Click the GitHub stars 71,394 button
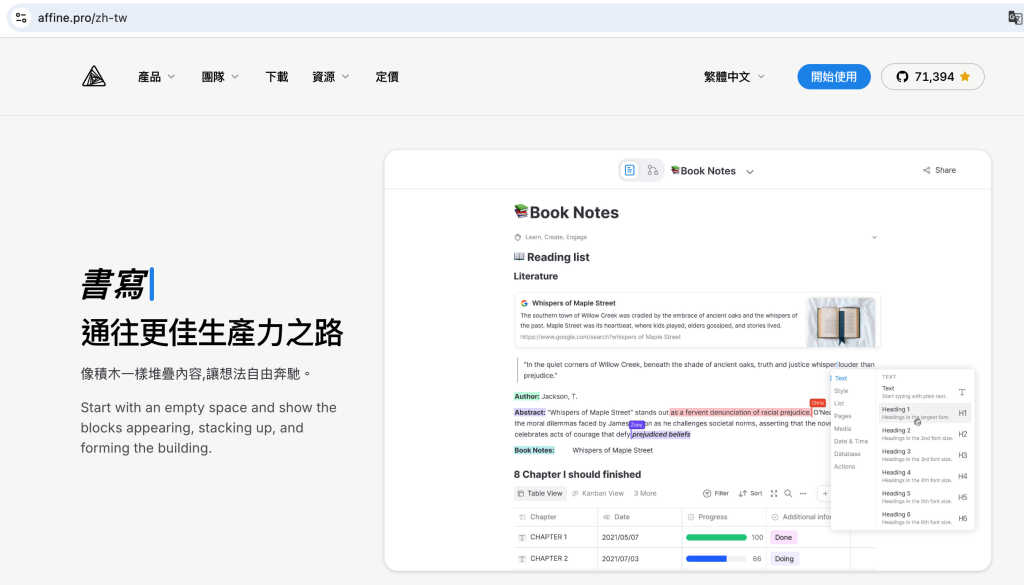 933,76
